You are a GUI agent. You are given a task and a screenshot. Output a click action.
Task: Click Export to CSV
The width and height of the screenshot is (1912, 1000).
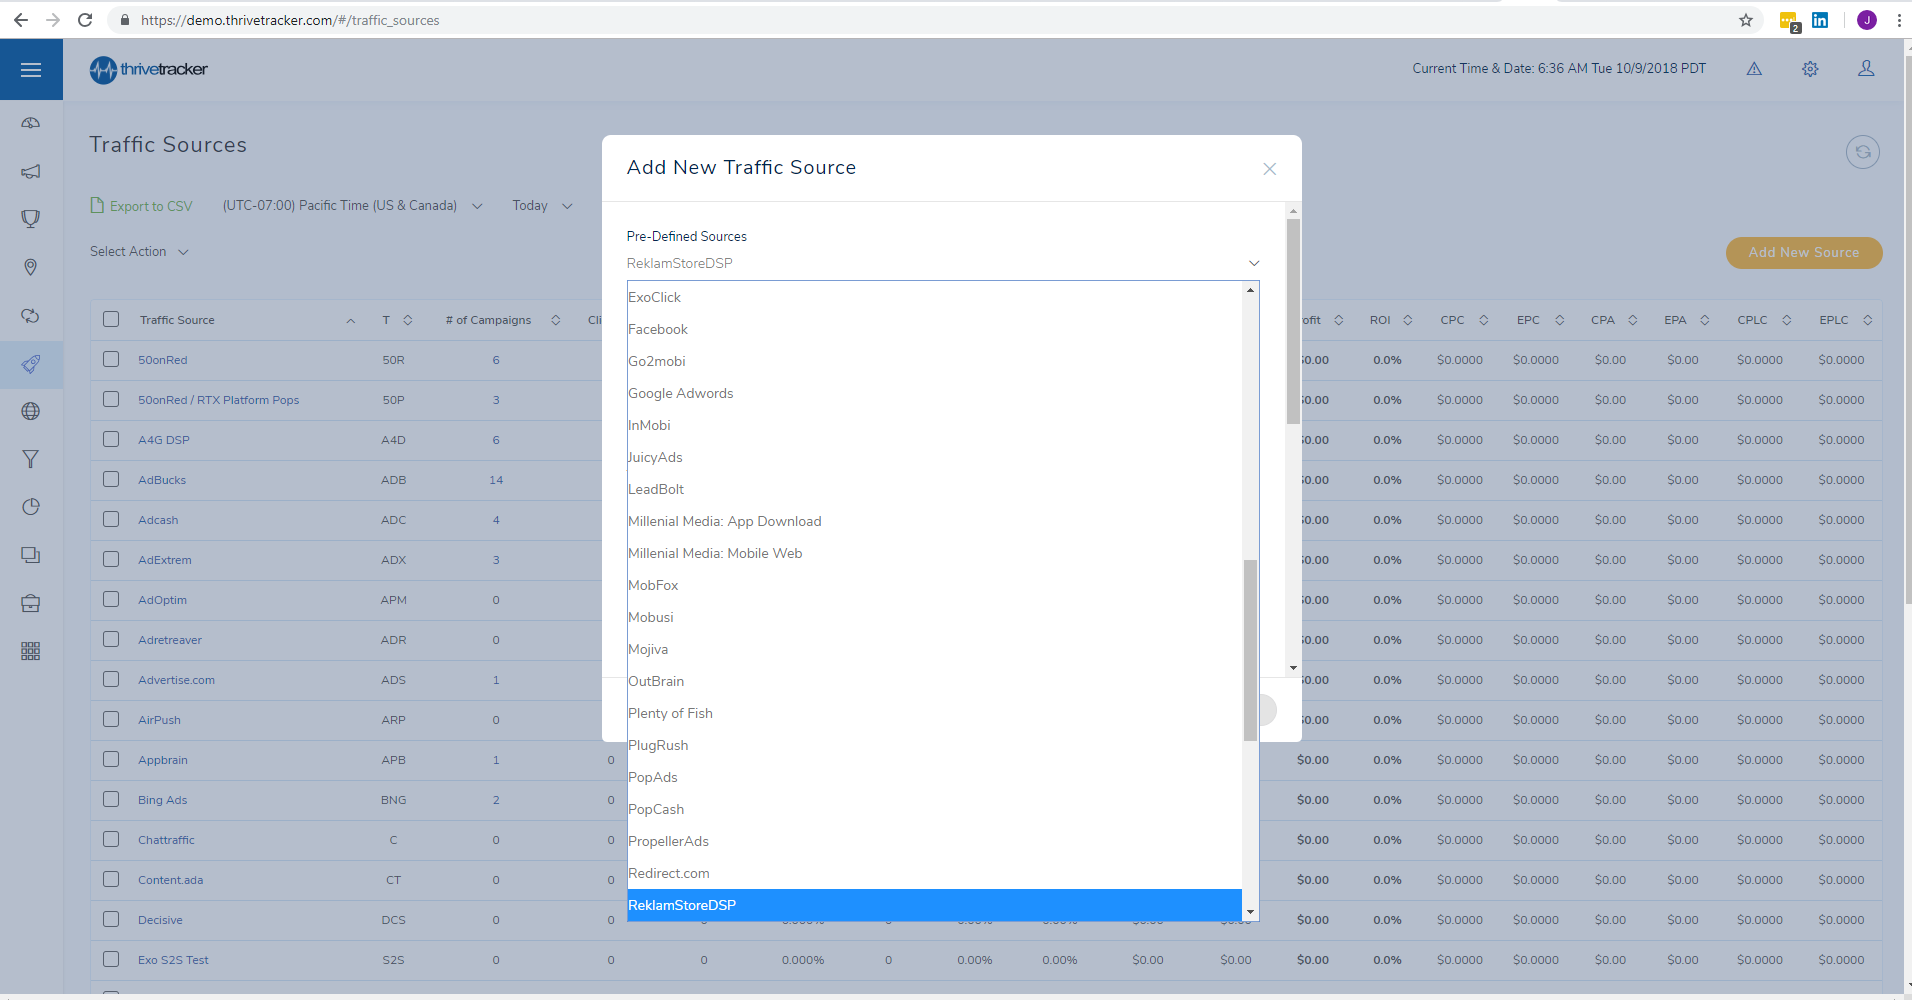click(141, 206)
